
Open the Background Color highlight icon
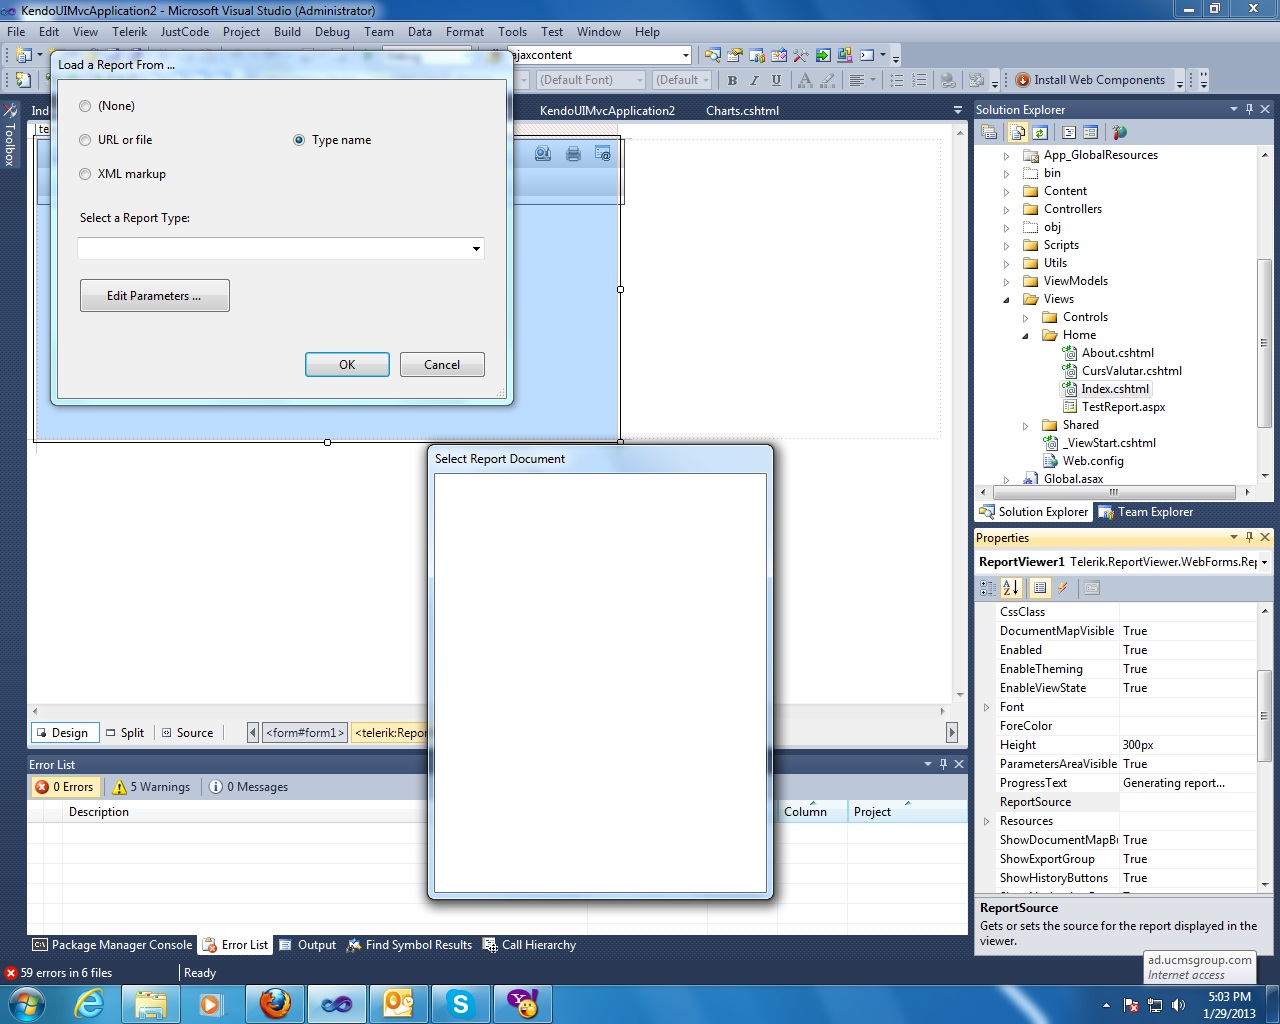point(827,80)
